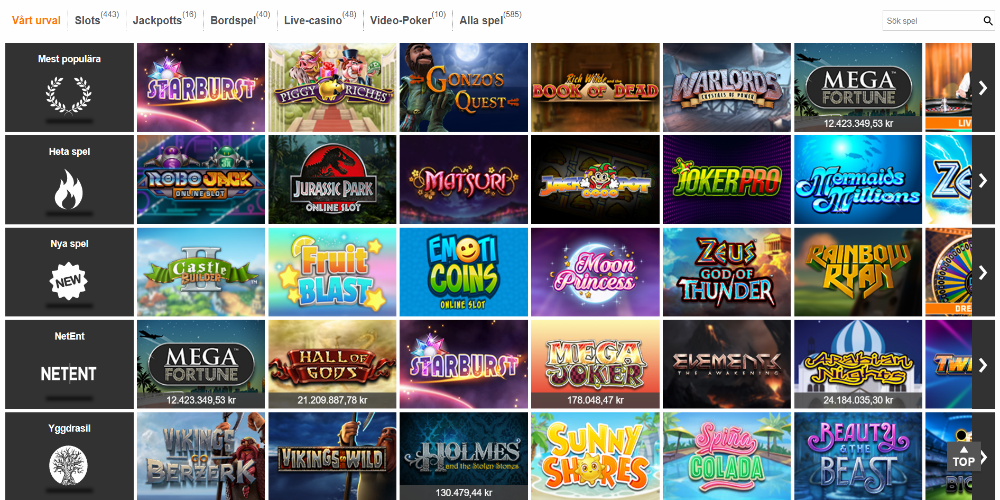Open the Jurassic Park slot thumbnail
Image resolution: width=1000 pixels, height=500 pixels.
point(332,179)
